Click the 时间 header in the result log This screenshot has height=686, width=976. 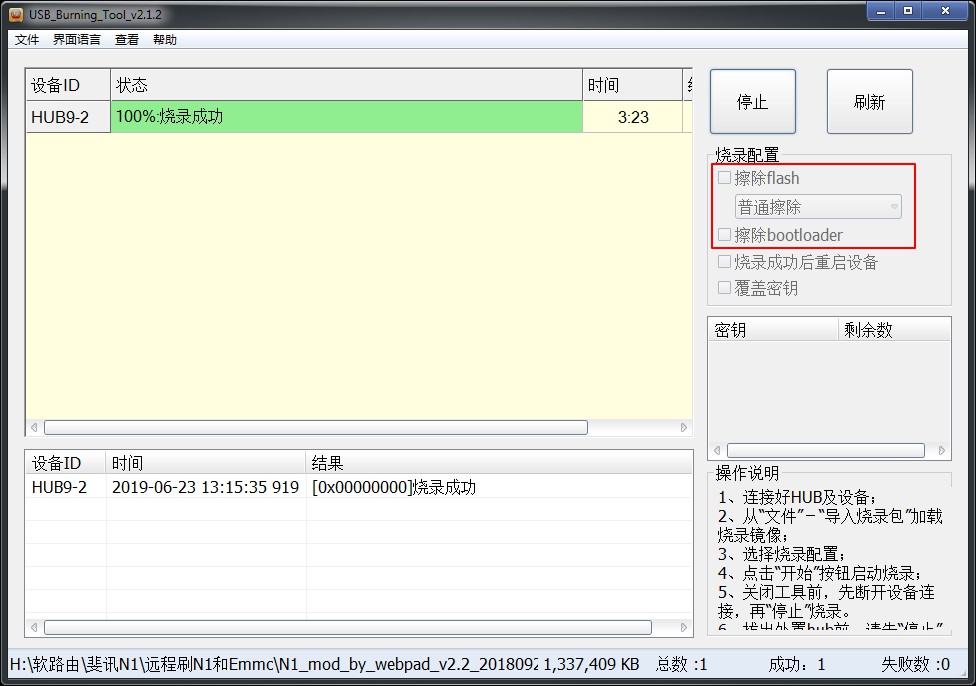coord(206,463)
